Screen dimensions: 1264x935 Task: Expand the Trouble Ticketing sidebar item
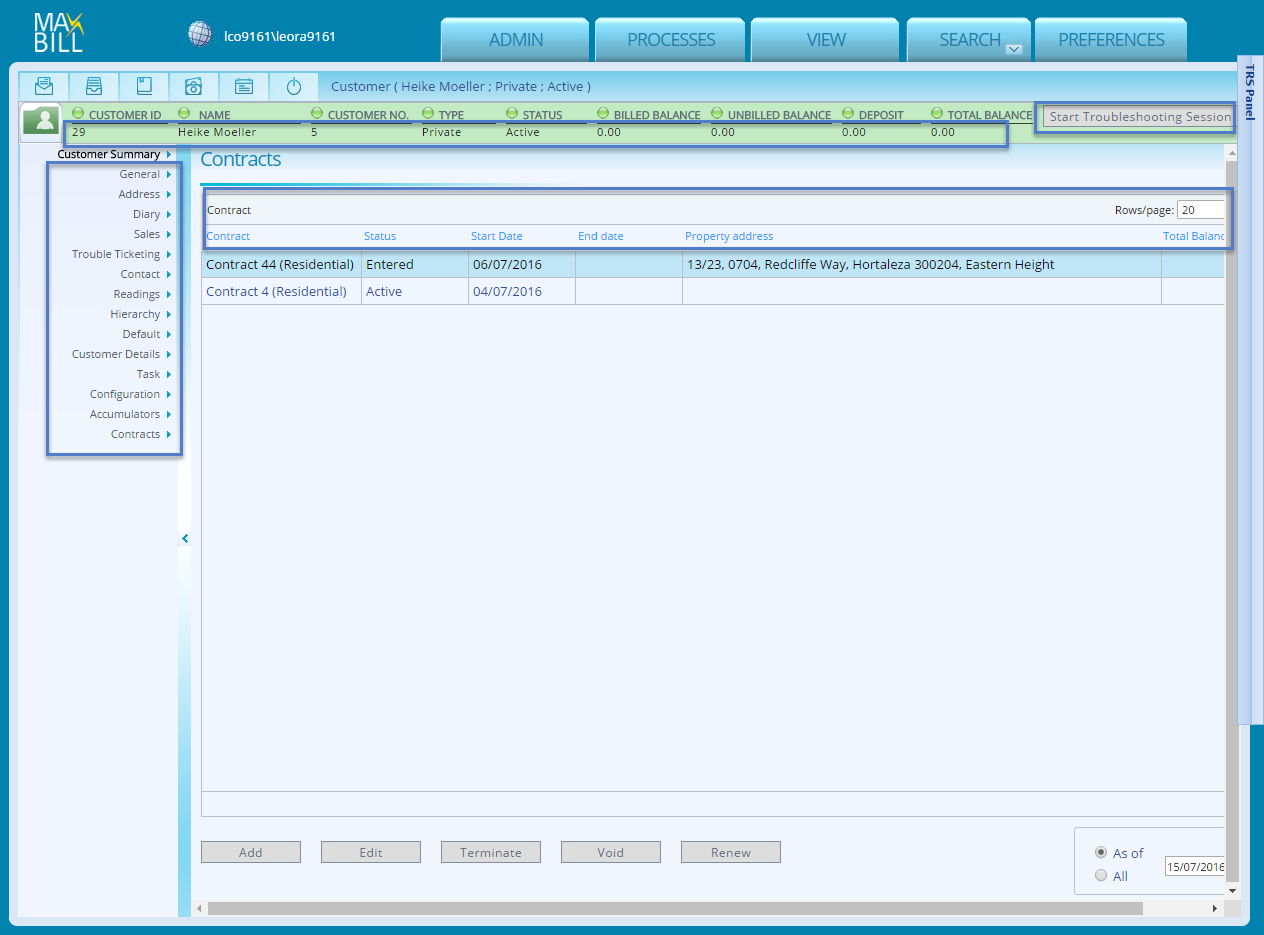click(116, 254)
